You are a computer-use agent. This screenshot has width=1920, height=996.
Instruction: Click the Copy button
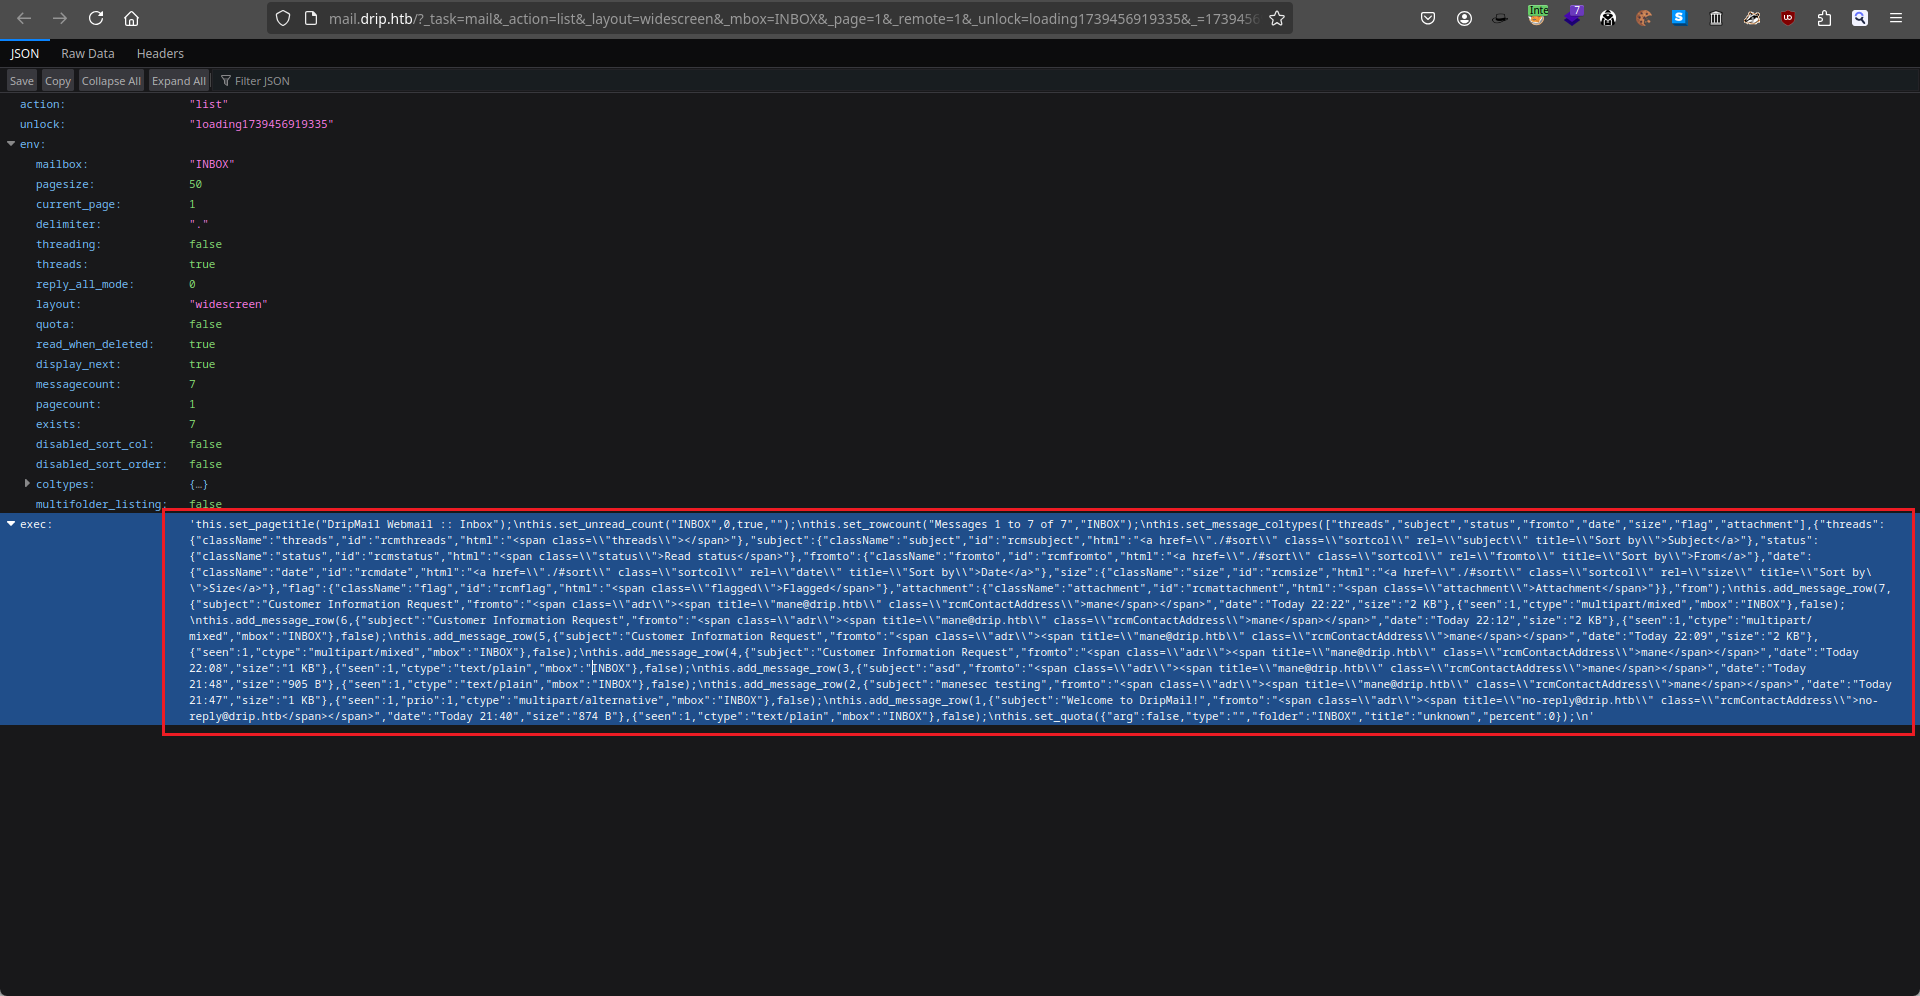pyautogui.click(x=57, y=81)
